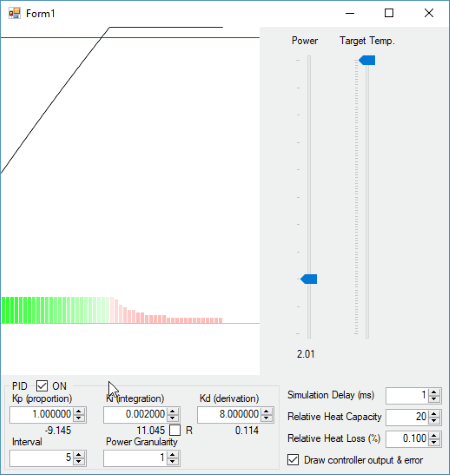Viewport: 450px width, 475px height.
Task: Minimize the Form1 window
Action: pos(350,13)
